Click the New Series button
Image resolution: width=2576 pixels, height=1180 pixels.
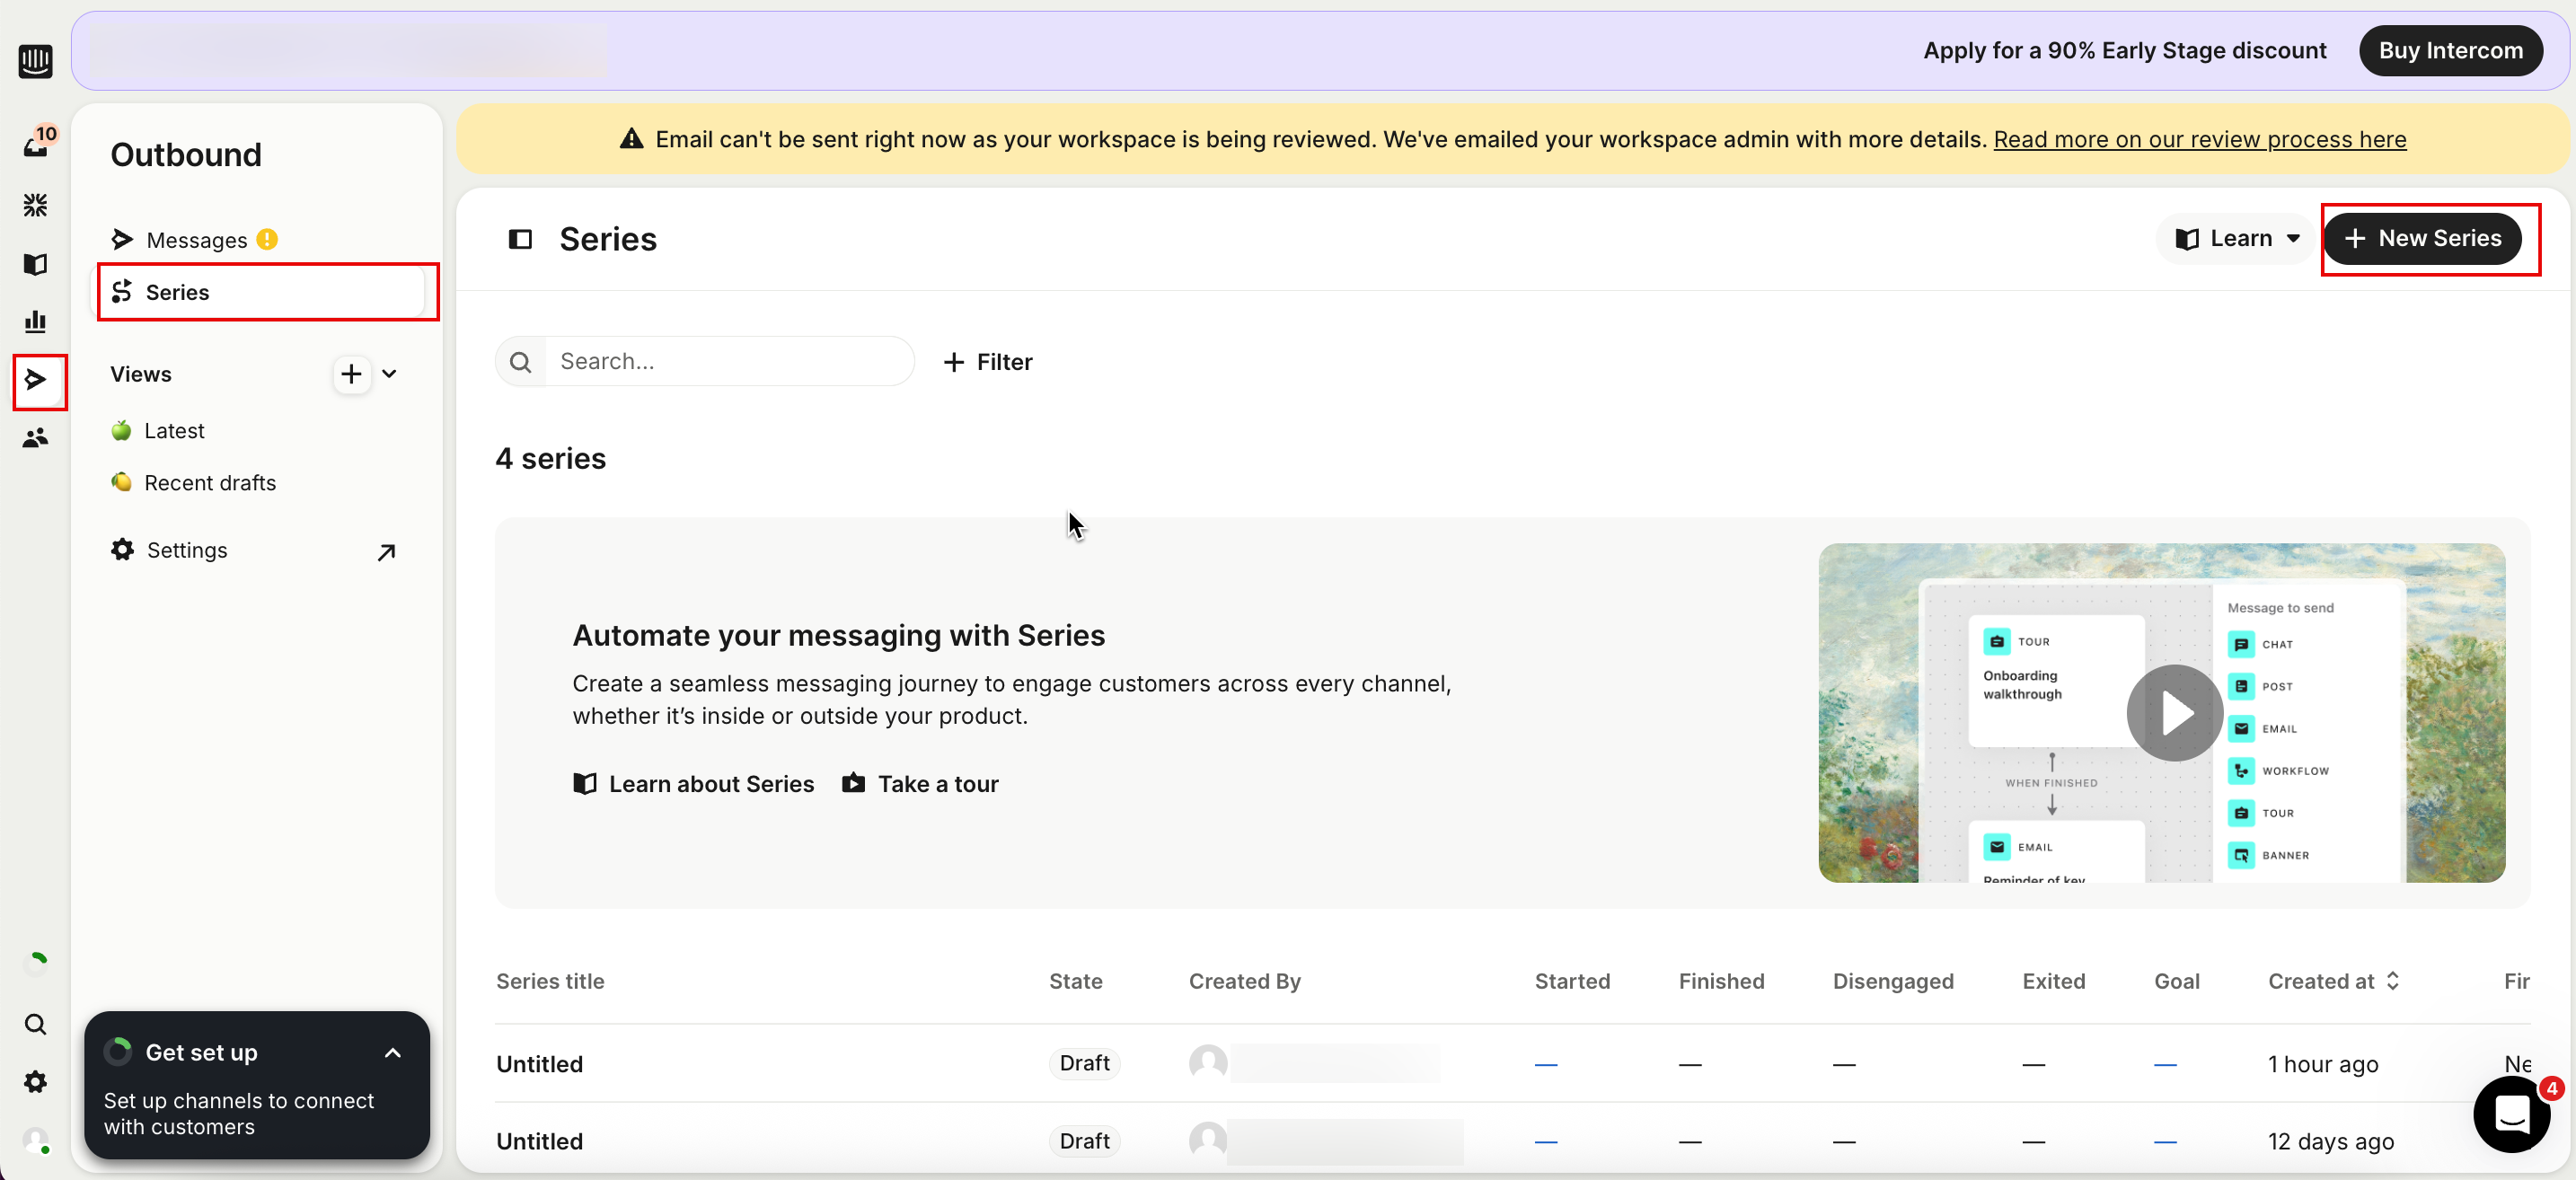pyautogui.click(x=2422, y=239)
